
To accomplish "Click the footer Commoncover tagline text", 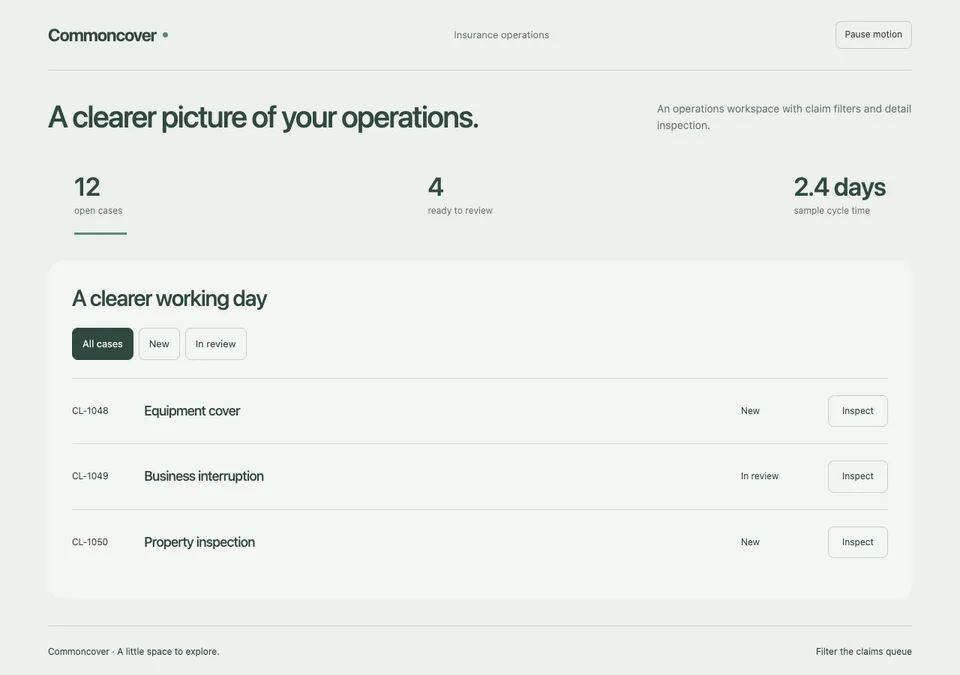I will coord(133,652).
